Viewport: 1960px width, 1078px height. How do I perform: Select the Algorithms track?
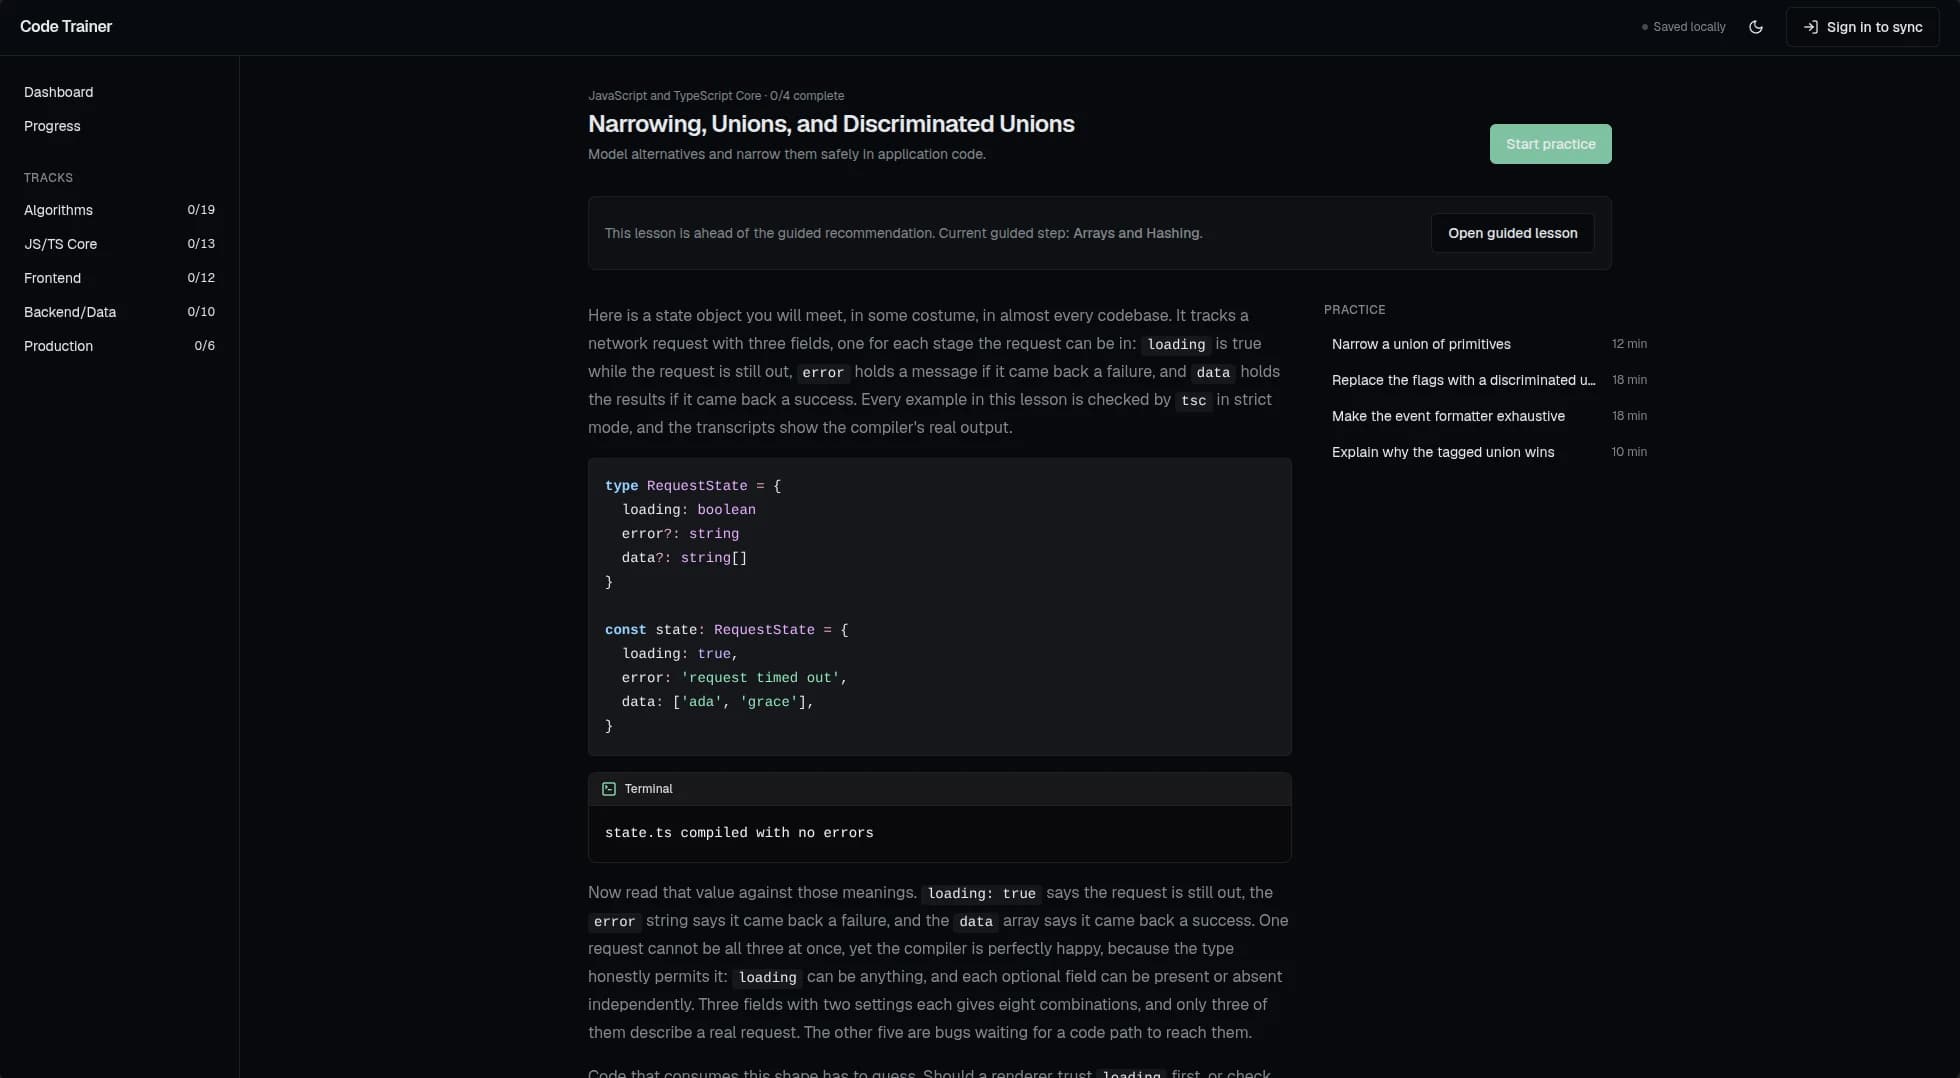119,210
